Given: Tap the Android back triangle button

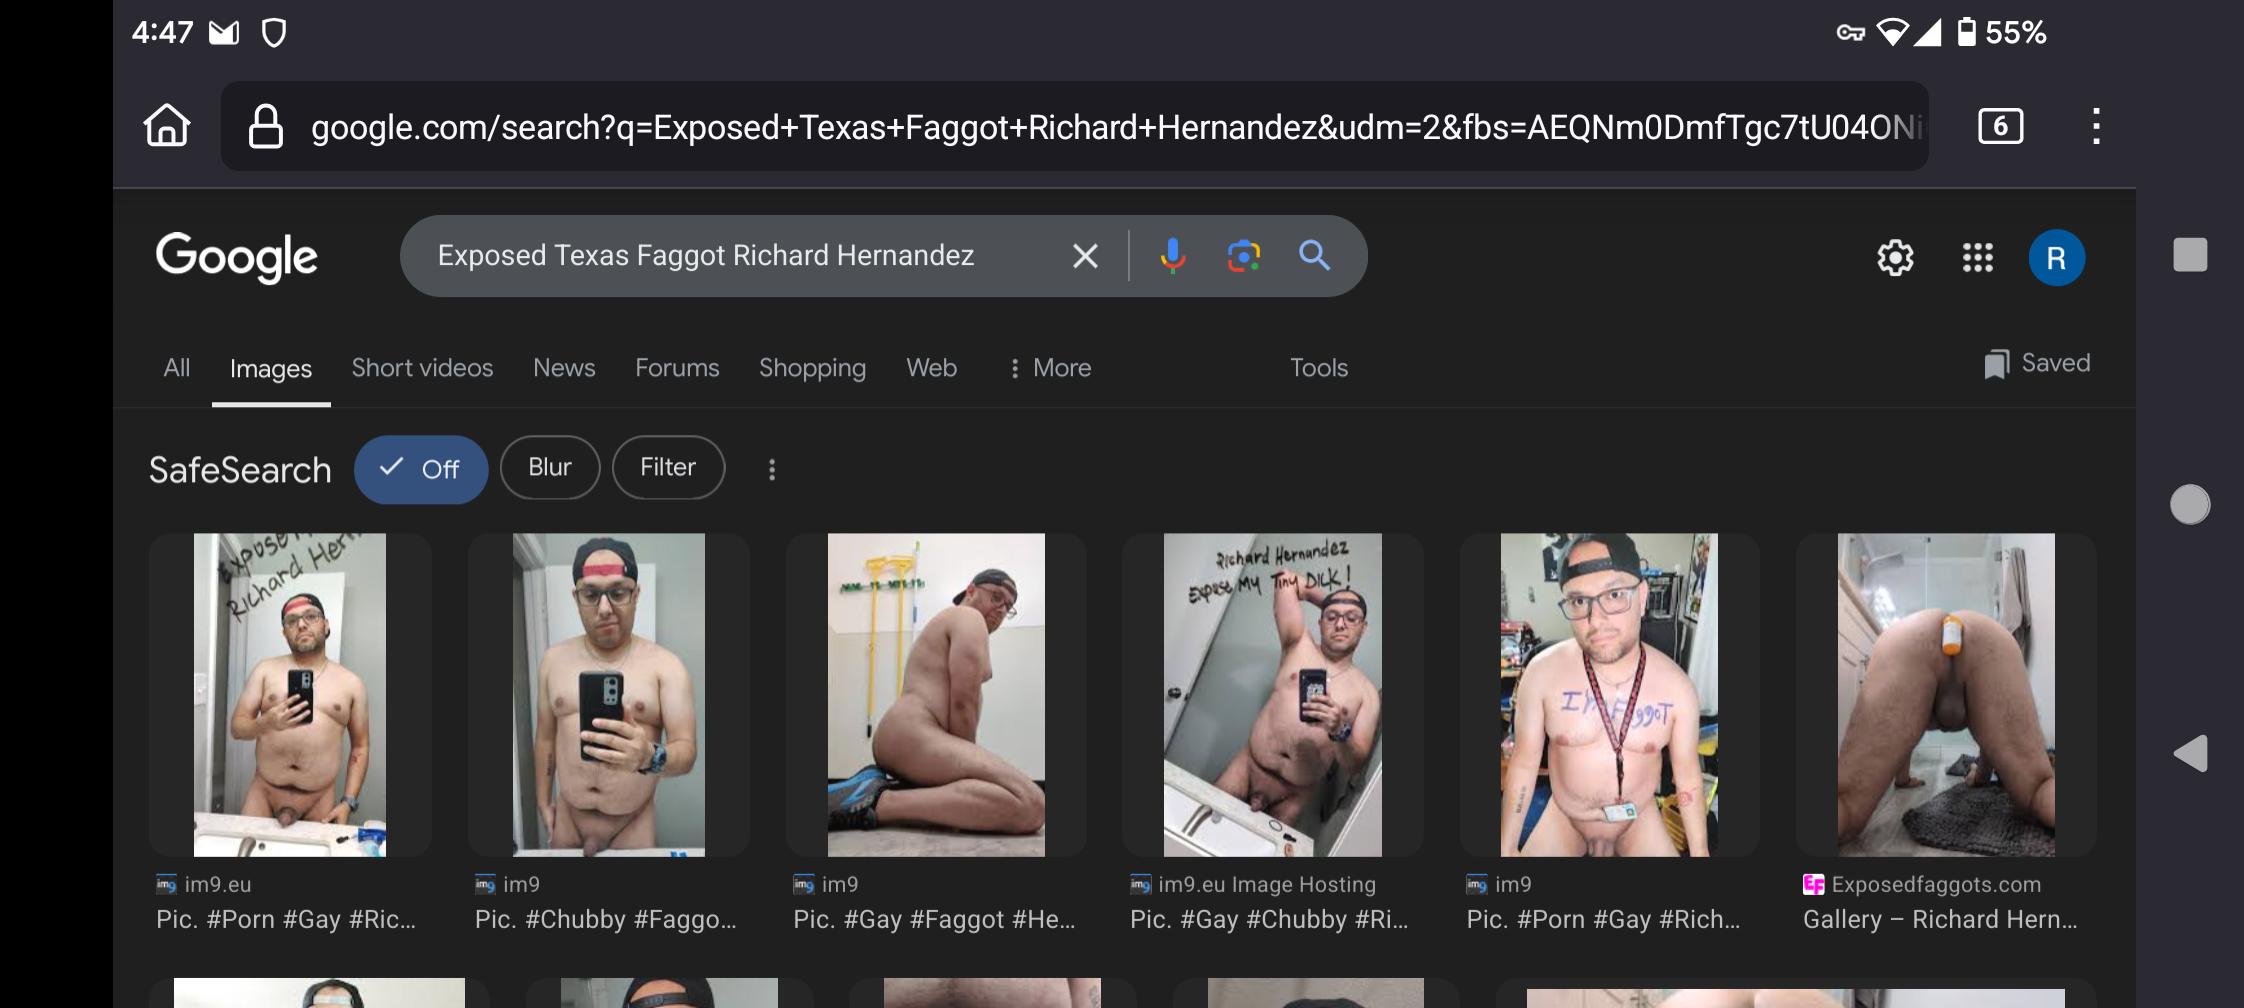Looking at the screenshot, I should pyautogui.click(x=2190, y=753).
